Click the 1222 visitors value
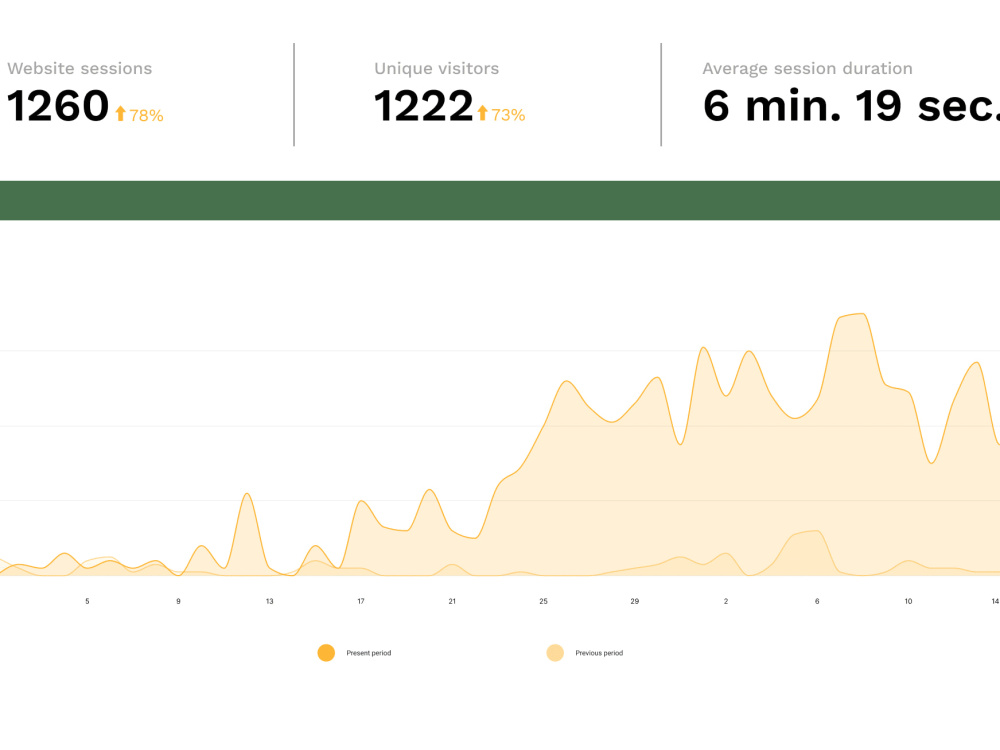This screenshot has width=1000, height=750. coord(423,106)
